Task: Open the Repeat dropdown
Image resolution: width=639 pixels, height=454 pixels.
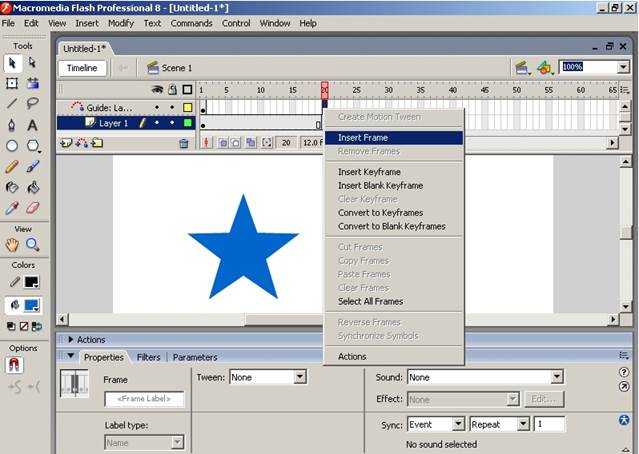Action: click(x=524, y=424)
